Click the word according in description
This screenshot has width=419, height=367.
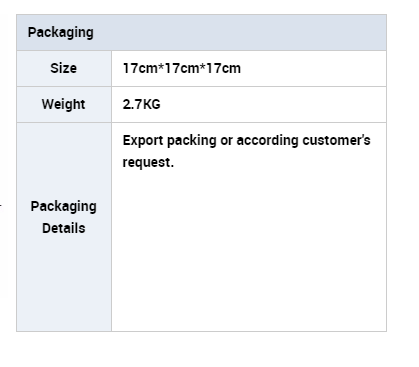coord(267,140)
